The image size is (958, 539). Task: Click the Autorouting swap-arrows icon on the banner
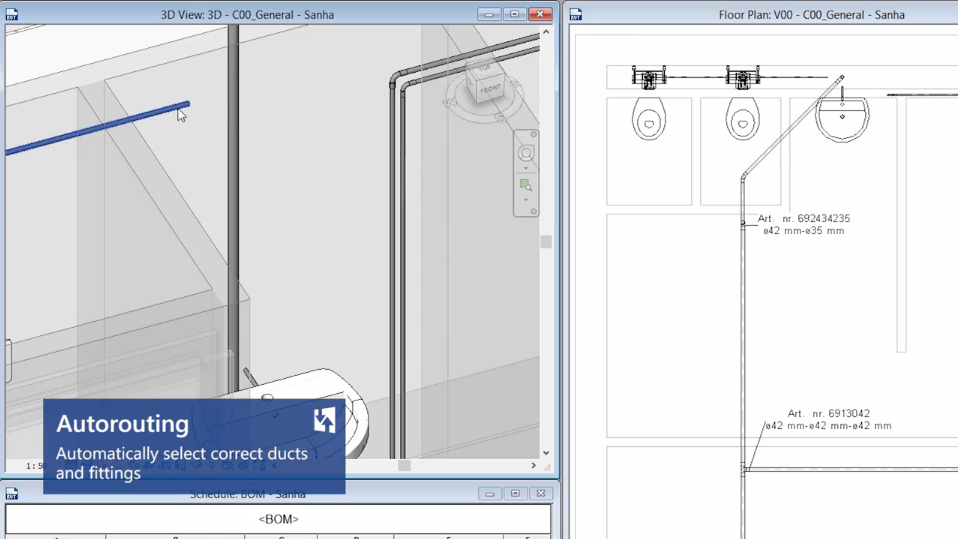click(324, 420)
